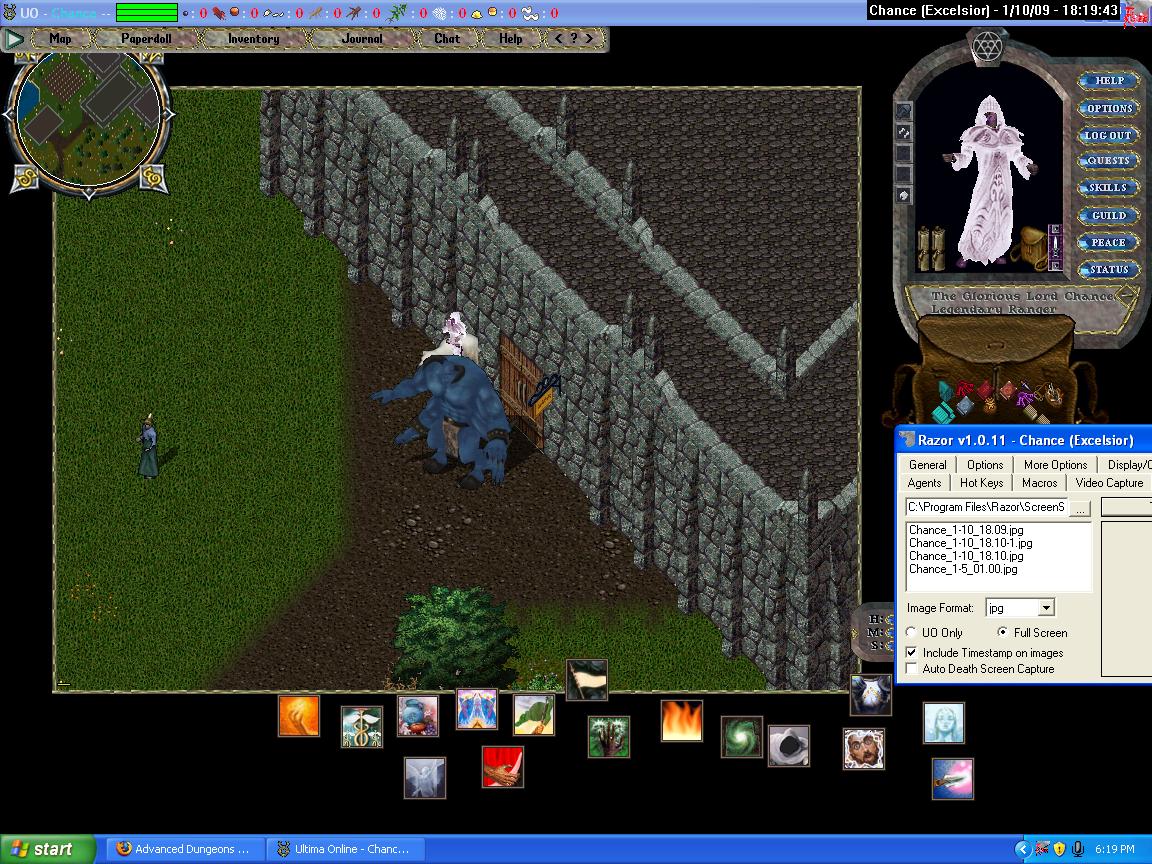Image resolution: width=1152 pixels, height=864 pixels.
Task: Cast the dark hand with green sparks icon
Action: coord(609,736)
